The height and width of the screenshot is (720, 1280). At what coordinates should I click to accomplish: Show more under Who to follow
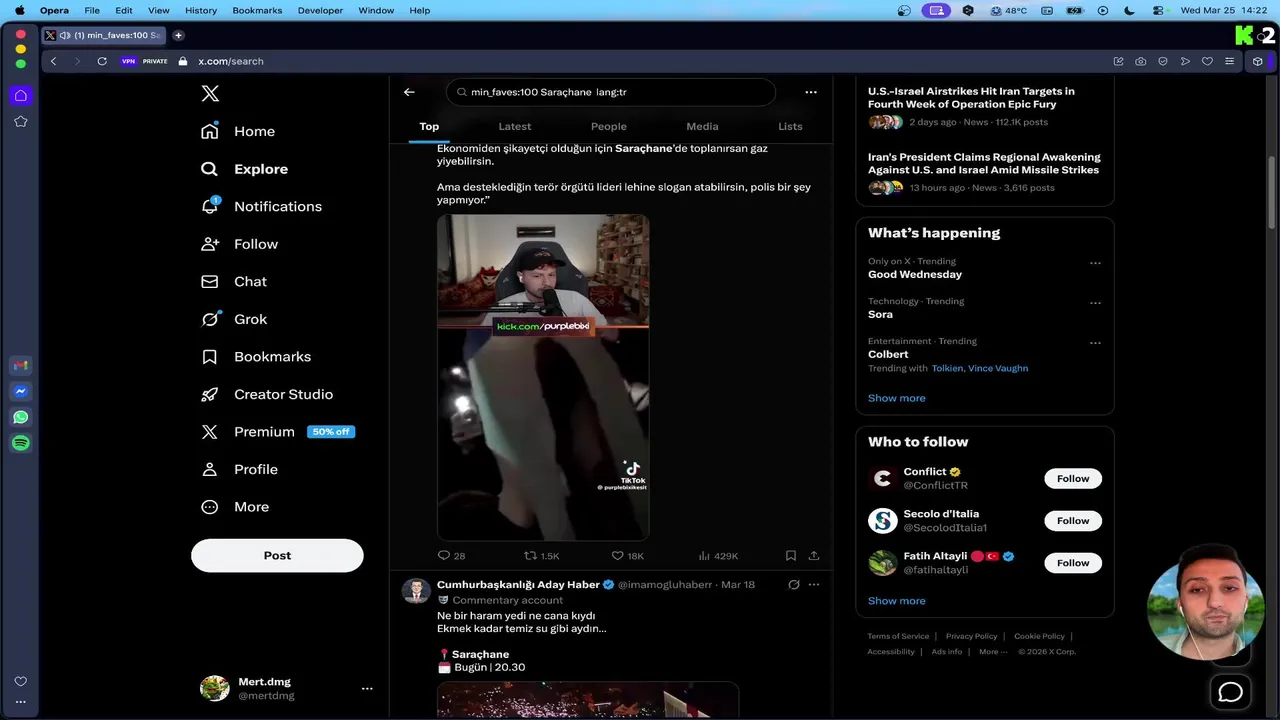(x=897, y=601)
